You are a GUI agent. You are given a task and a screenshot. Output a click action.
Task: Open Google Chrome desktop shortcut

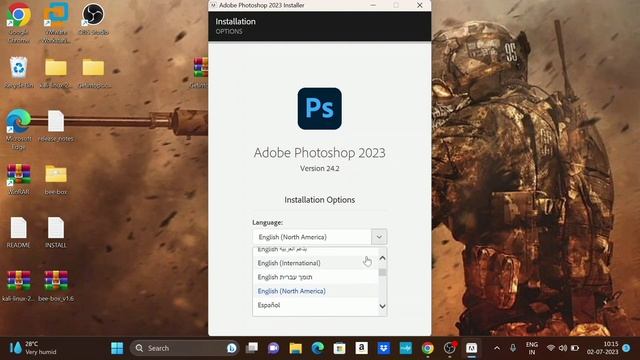coord(18,23)
